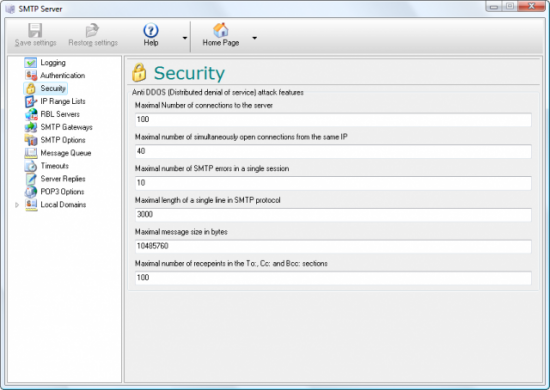
Task: Select the Security tree item label
Action: (x=53, y=88)
